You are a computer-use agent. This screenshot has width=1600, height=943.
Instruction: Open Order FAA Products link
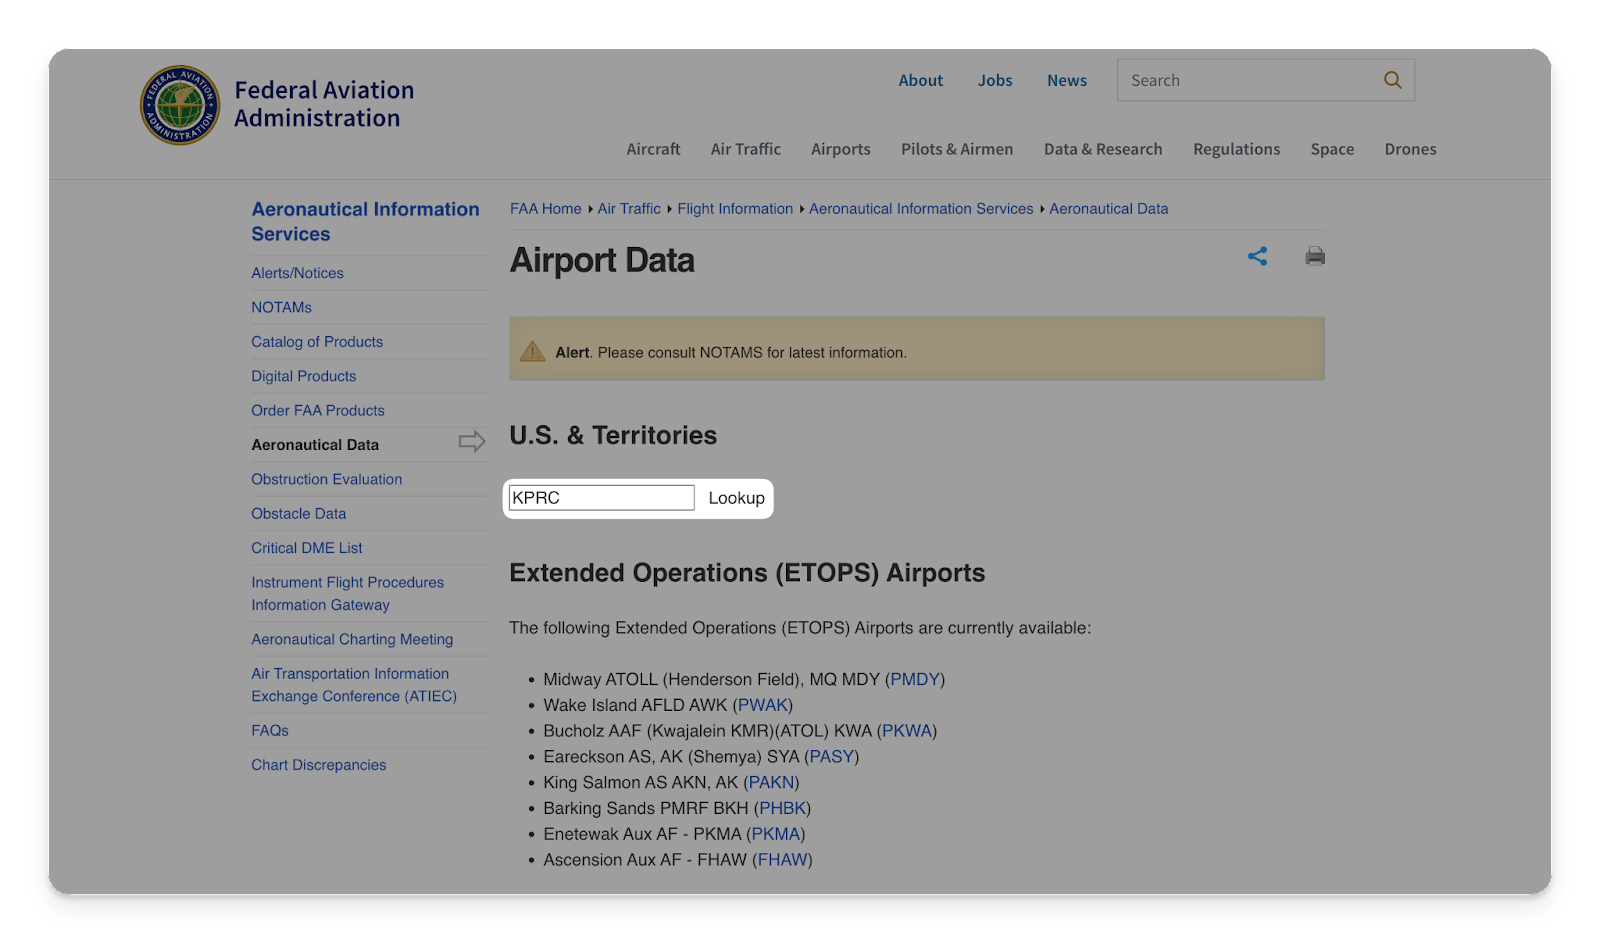tap(318, 410)
